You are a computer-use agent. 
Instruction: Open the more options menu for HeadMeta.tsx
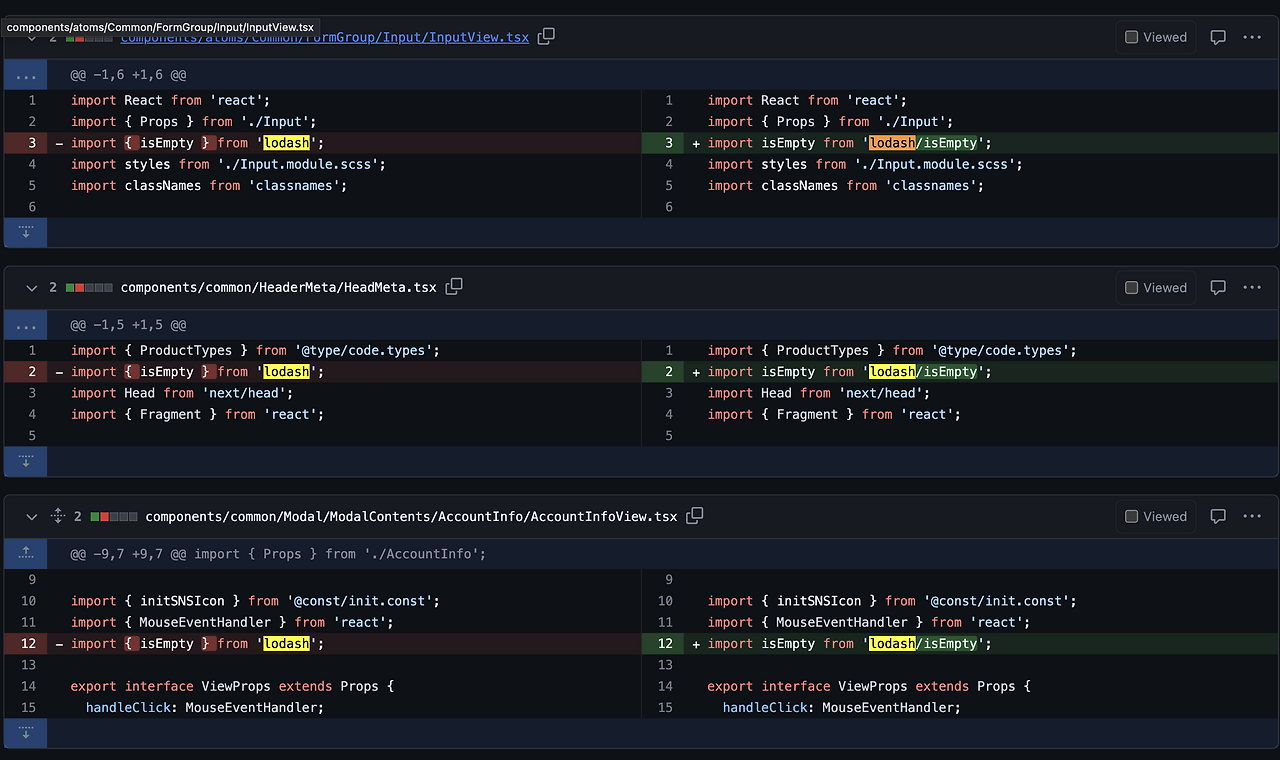click(1252, 287)
